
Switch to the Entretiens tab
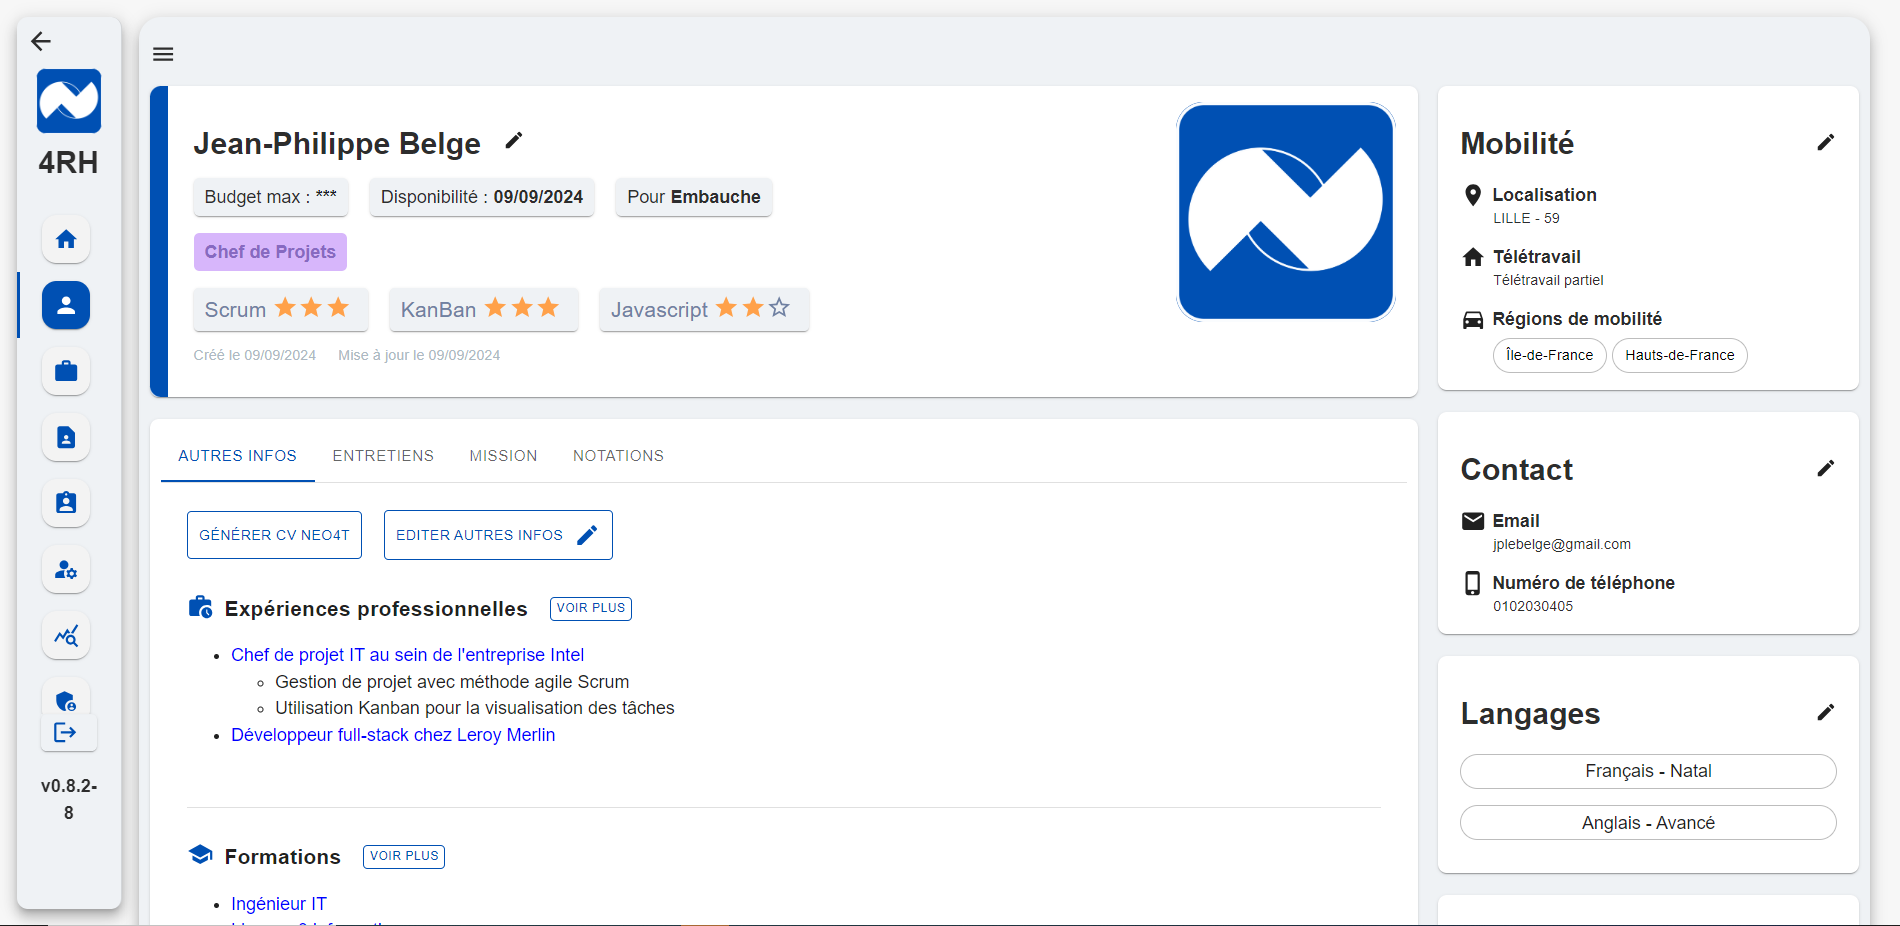pos(383,456)
